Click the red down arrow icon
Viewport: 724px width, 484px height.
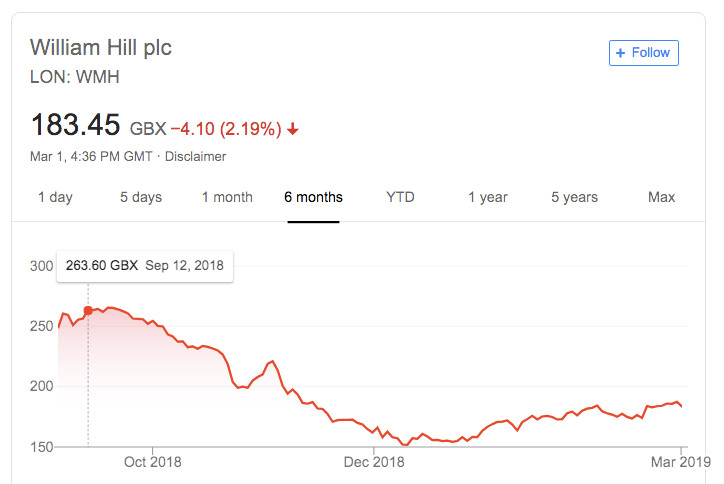[293, 129]
